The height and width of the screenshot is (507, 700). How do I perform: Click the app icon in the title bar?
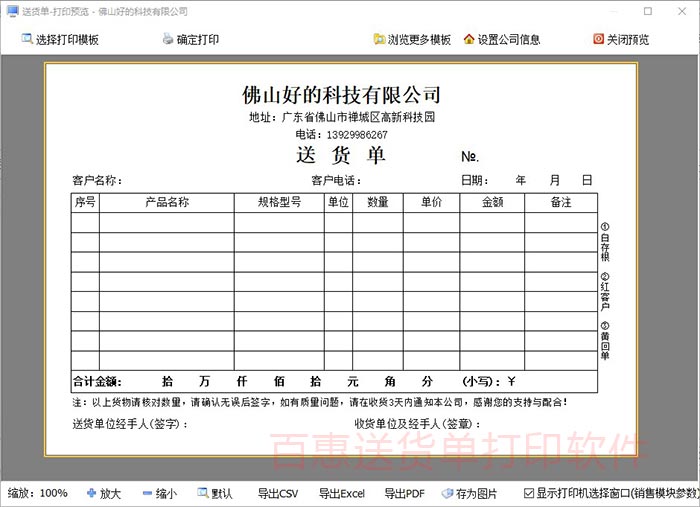click(11, 11)
